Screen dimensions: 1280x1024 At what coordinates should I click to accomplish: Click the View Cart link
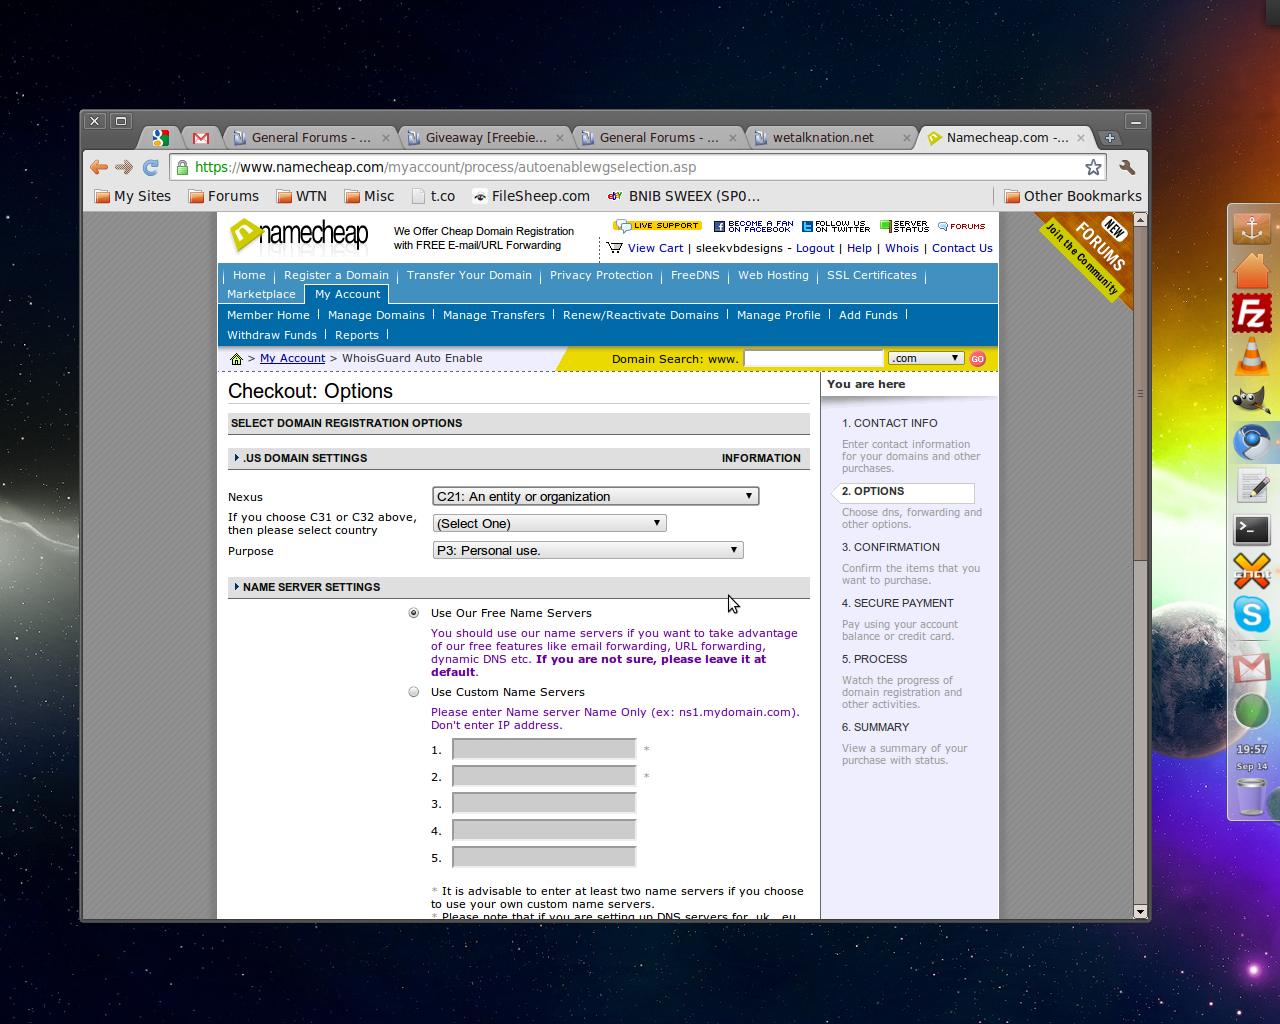pyautogui.click(x=655, y=248)
